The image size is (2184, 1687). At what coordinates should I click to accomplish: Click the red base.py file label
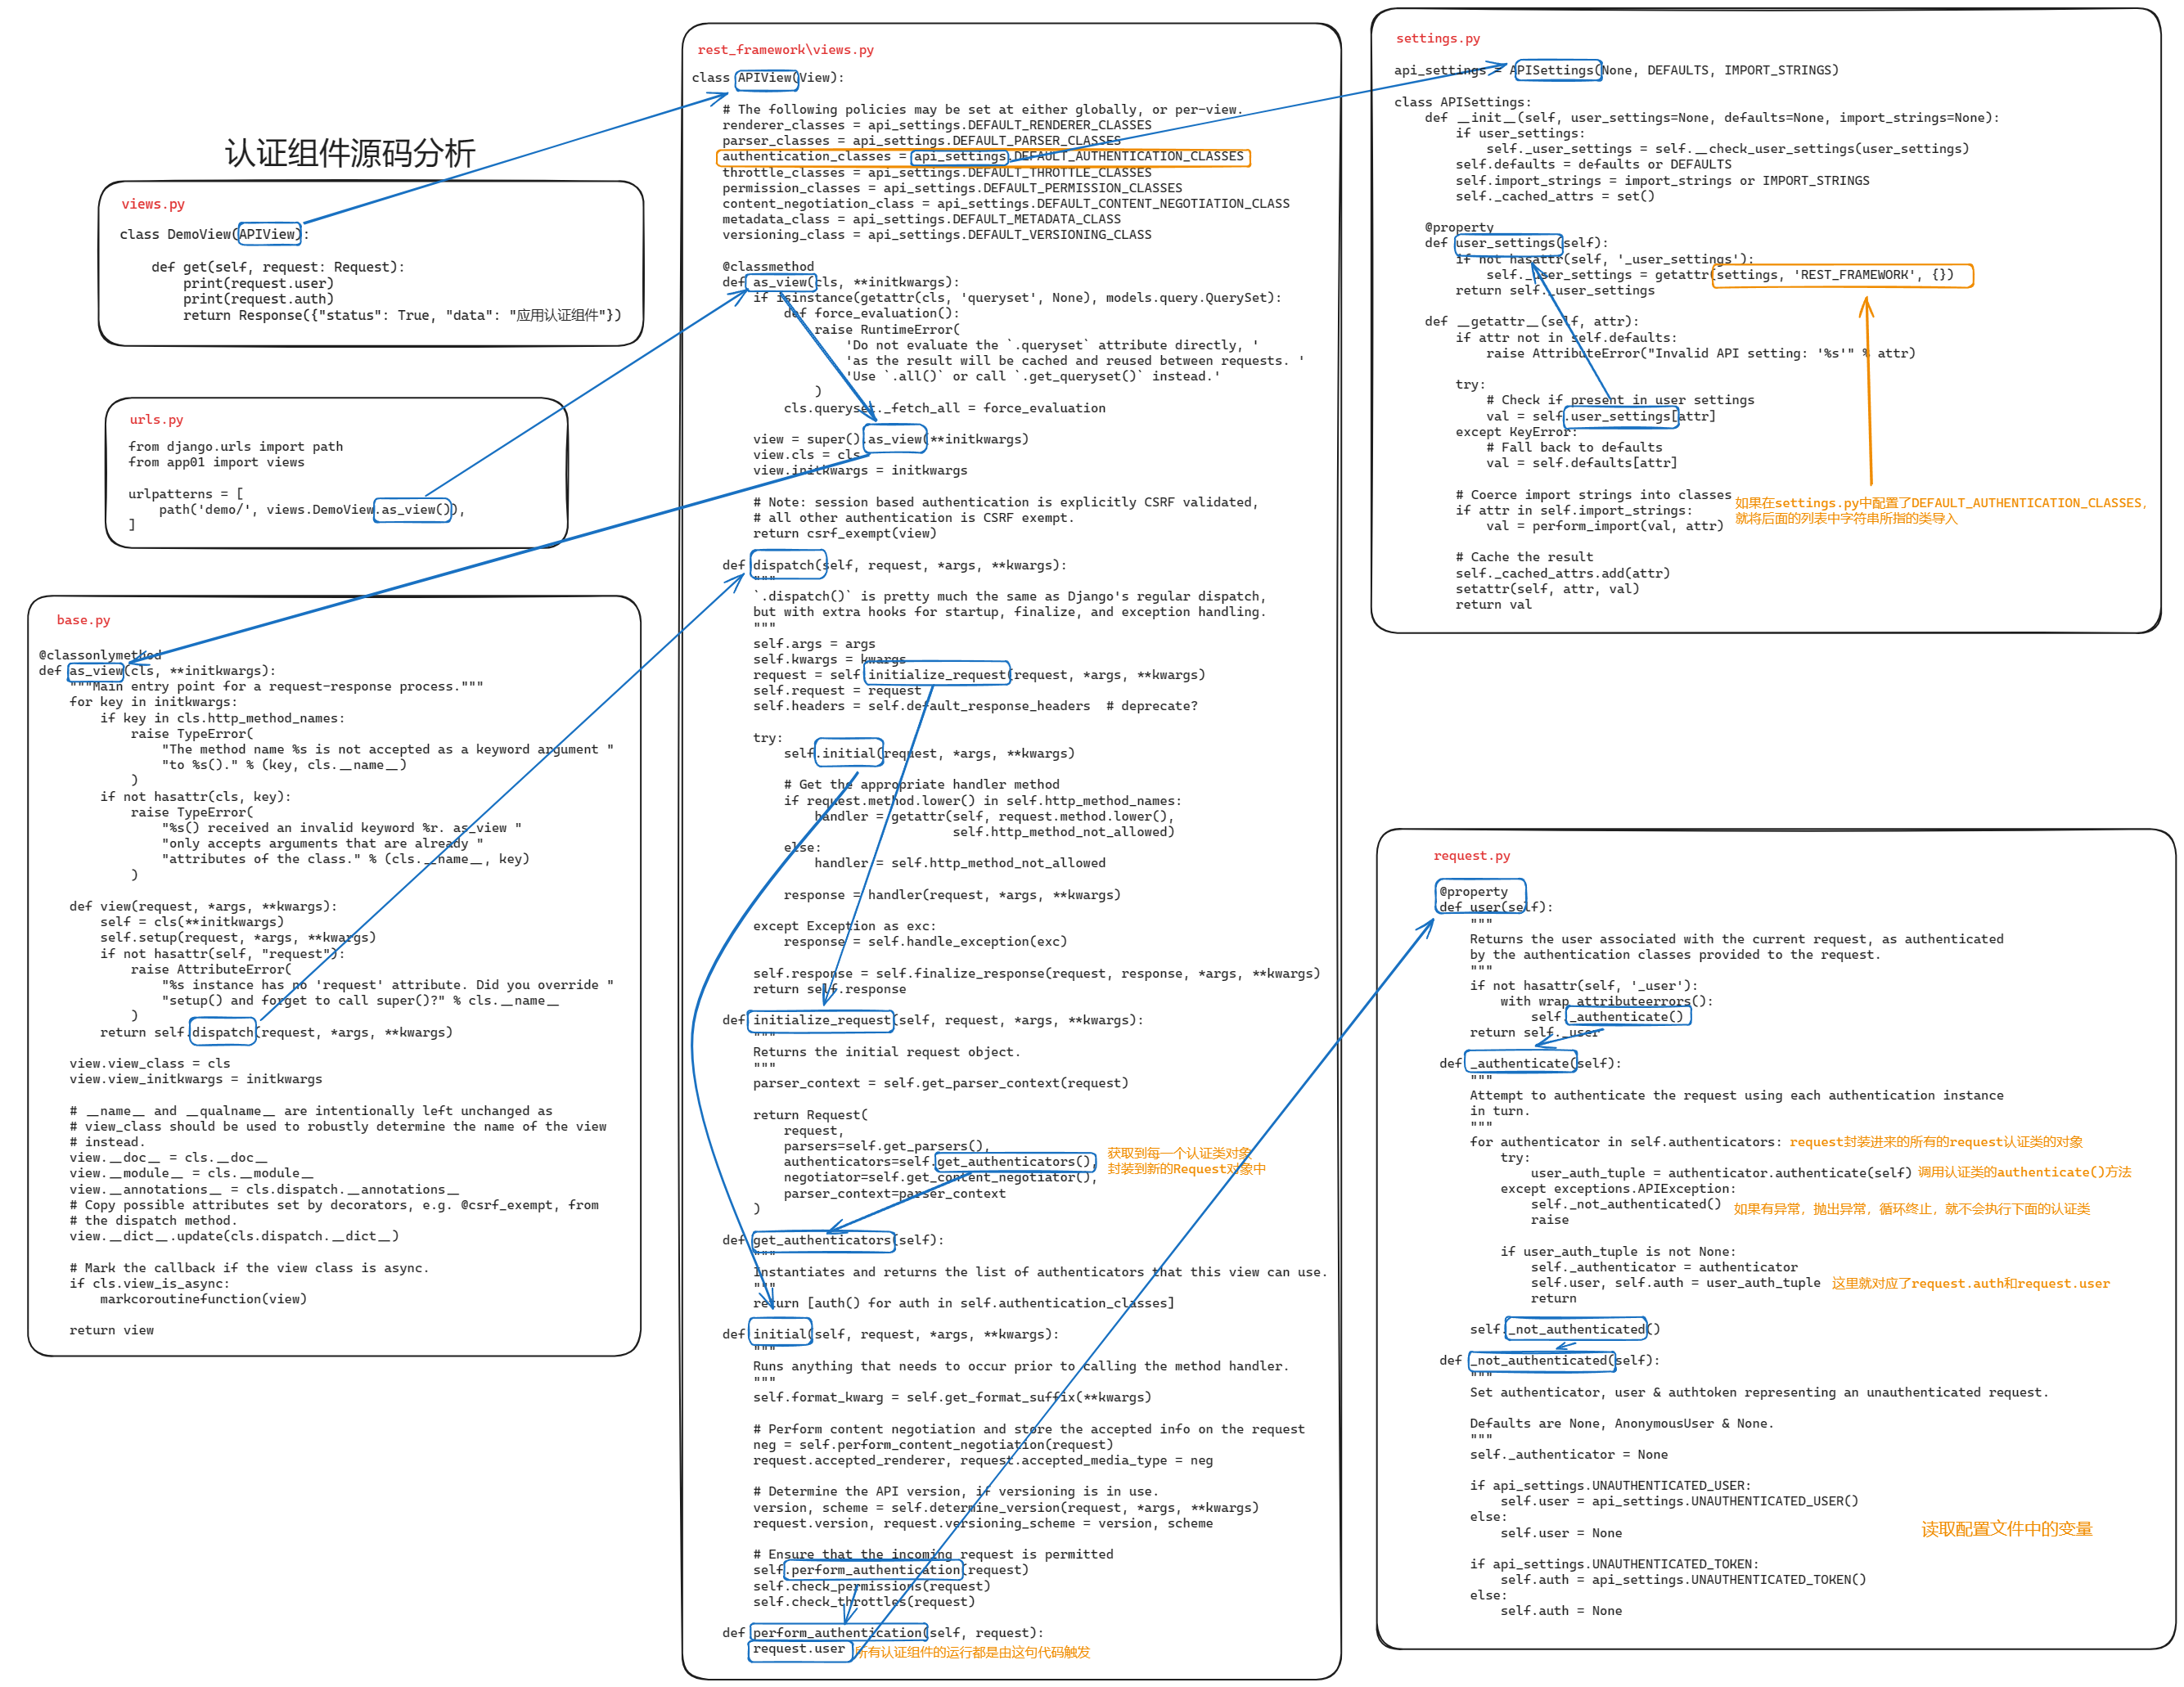tap(83, 620)
